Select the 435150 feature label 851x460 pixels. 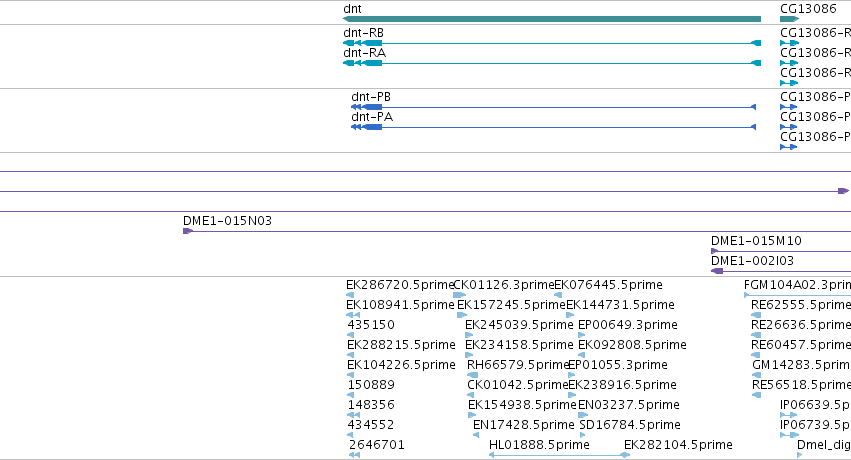[371, 325]
